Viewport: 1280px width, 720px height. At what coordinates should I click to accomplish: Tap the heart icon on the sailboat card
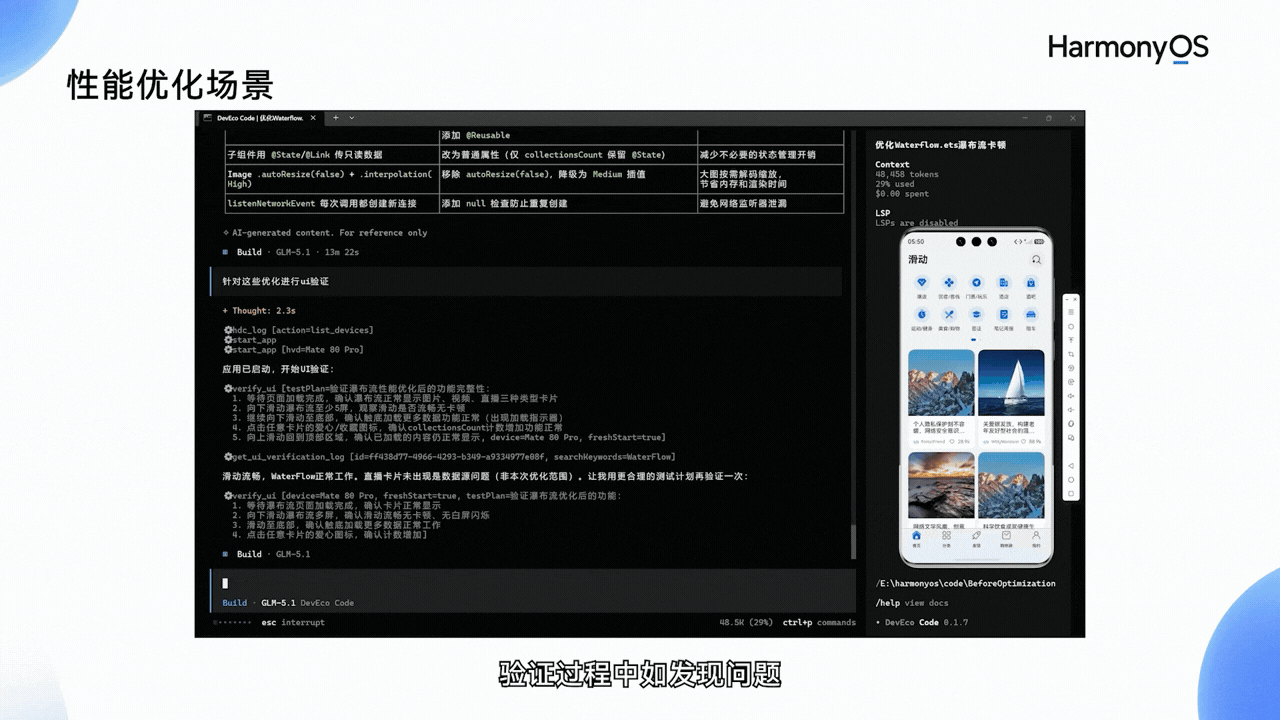[1023, 441]
